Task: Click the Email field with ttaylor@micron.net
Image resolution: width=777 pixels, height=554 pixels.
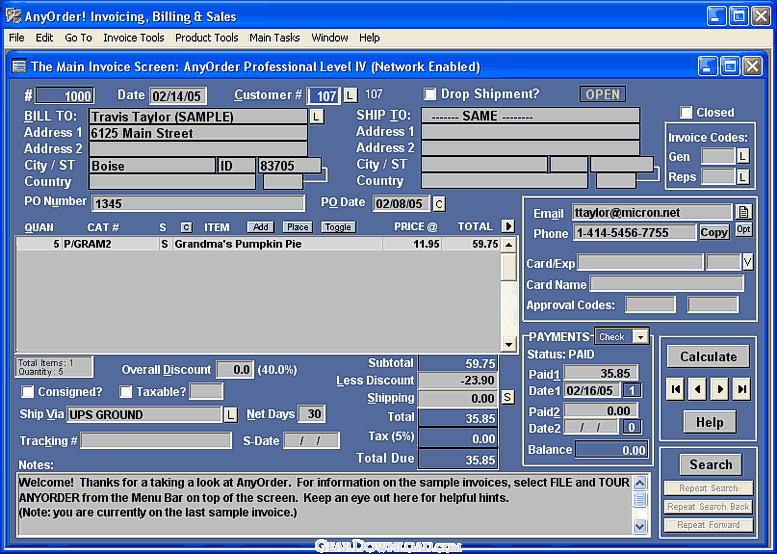Action: tap(652, 213)
